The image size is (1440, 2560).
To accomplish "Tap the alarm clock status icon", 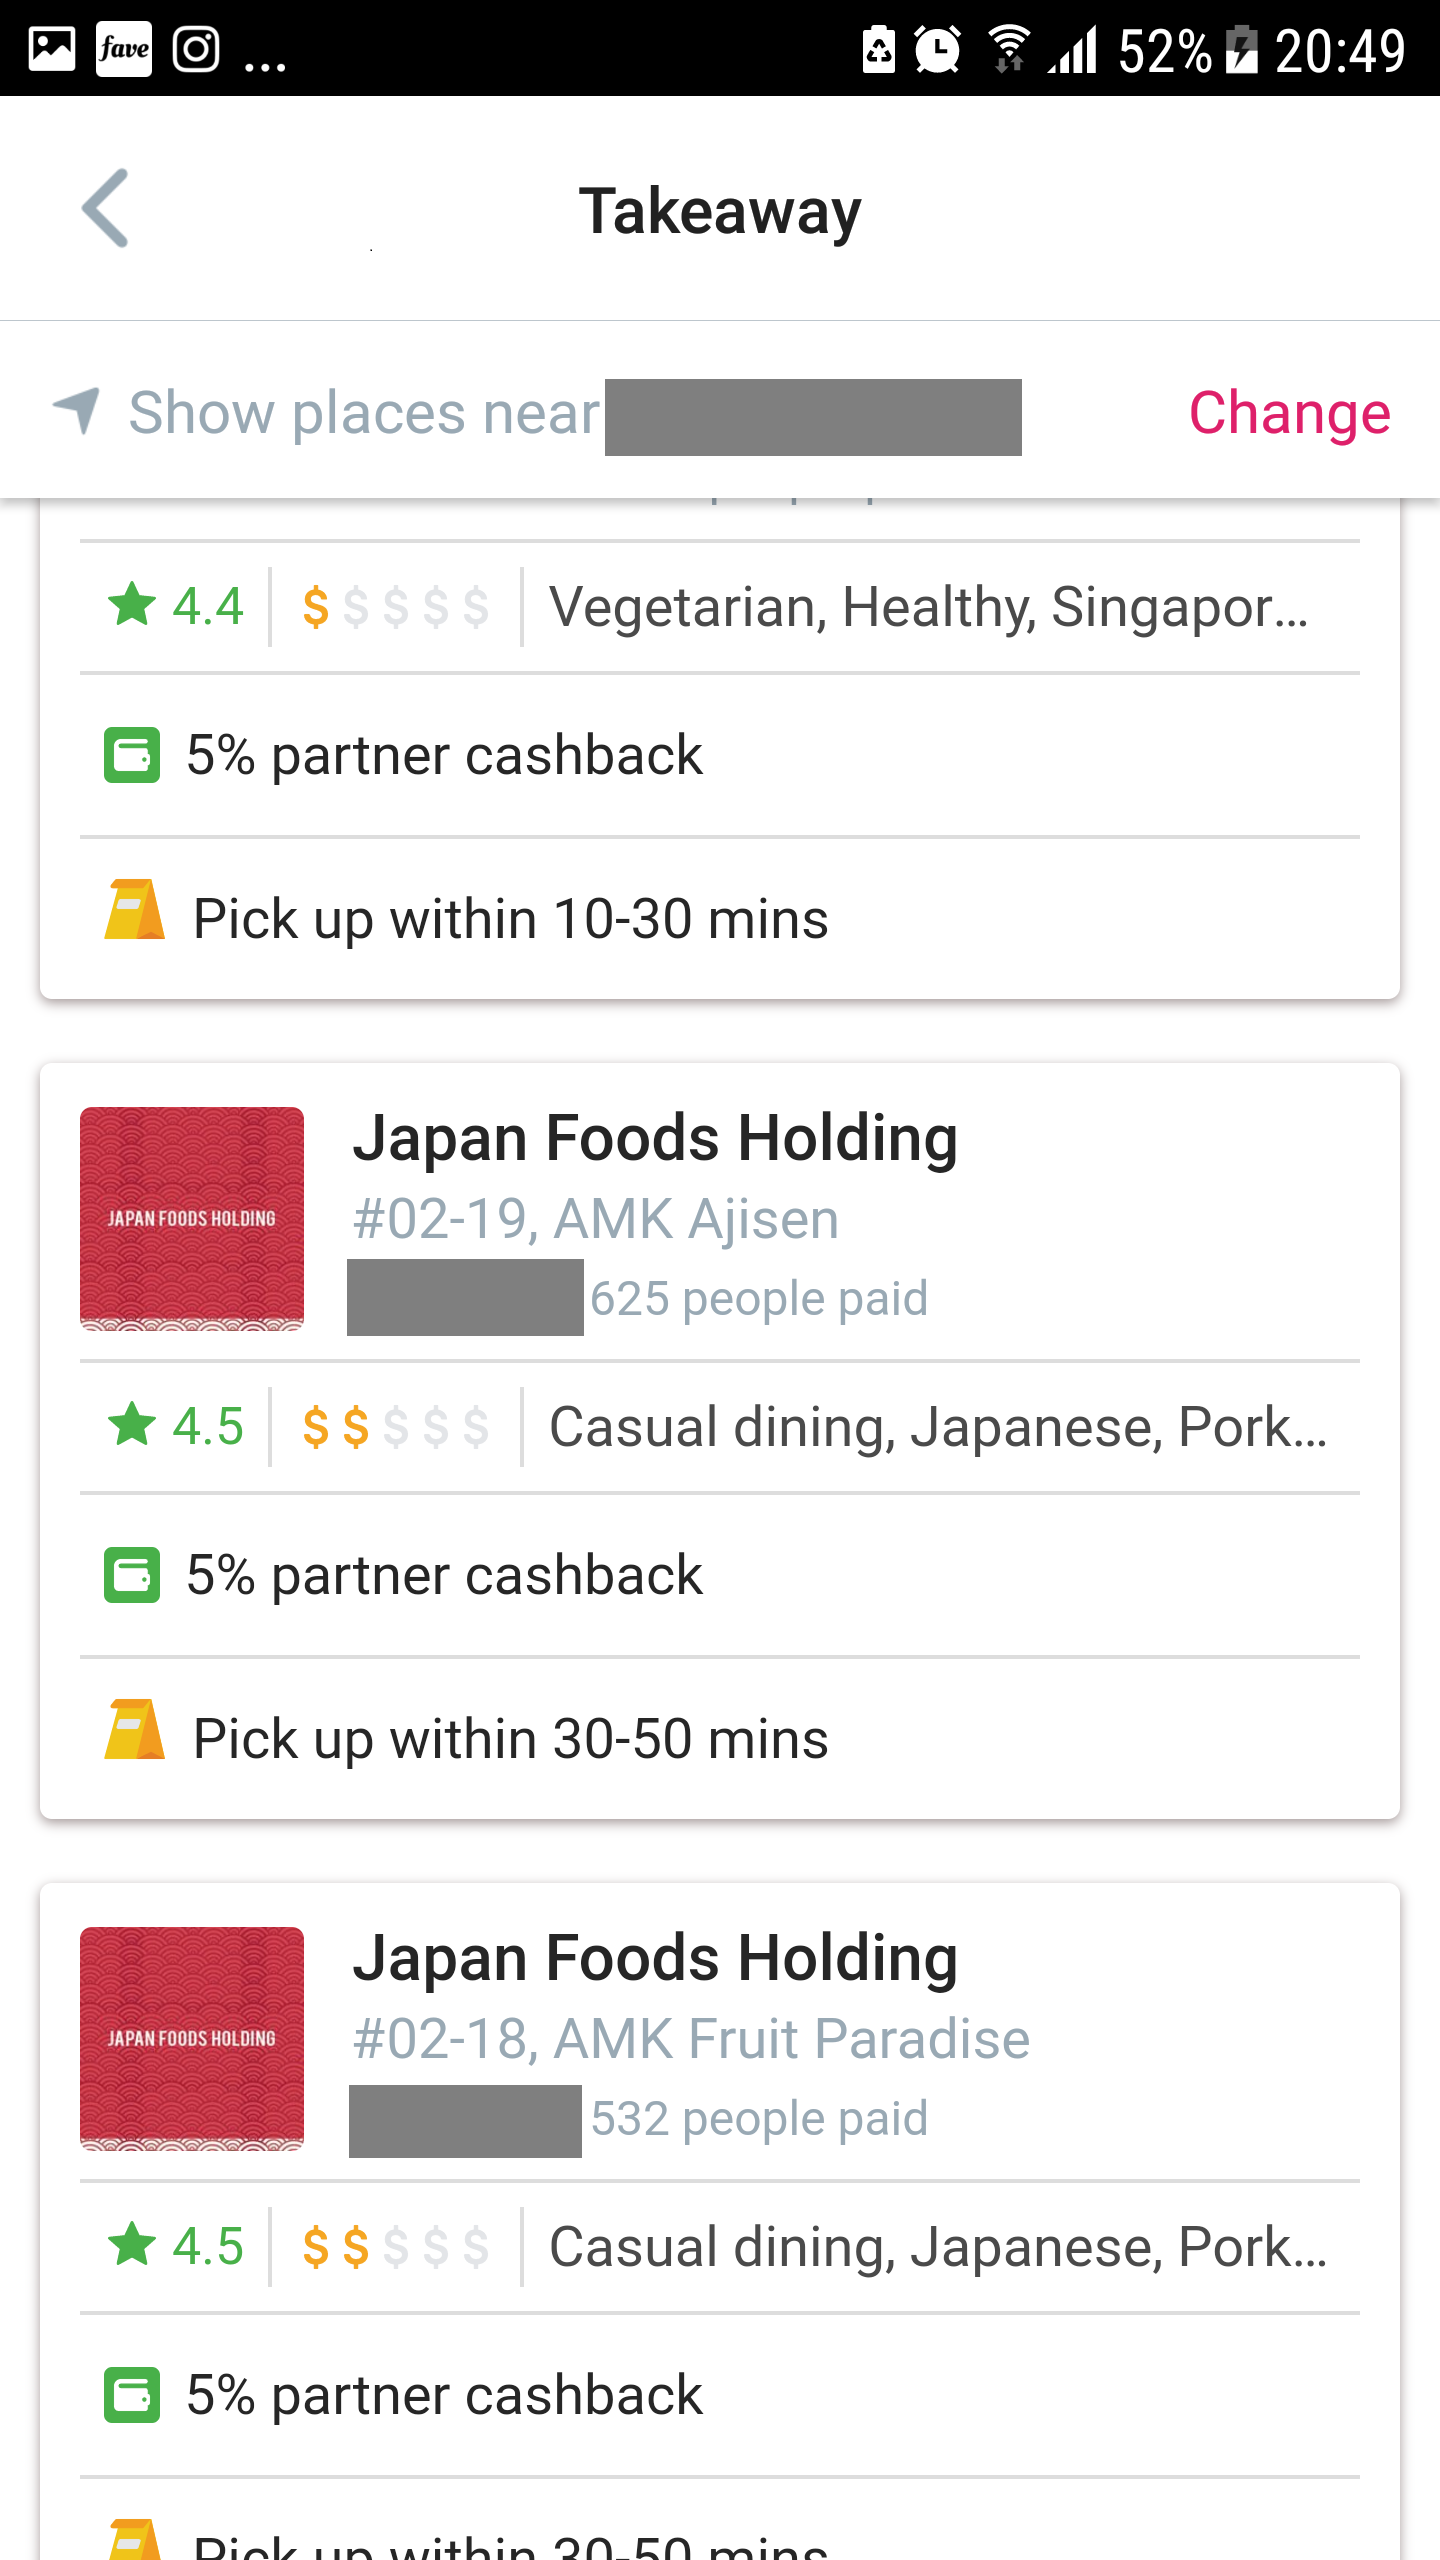I will click(937, 48).
